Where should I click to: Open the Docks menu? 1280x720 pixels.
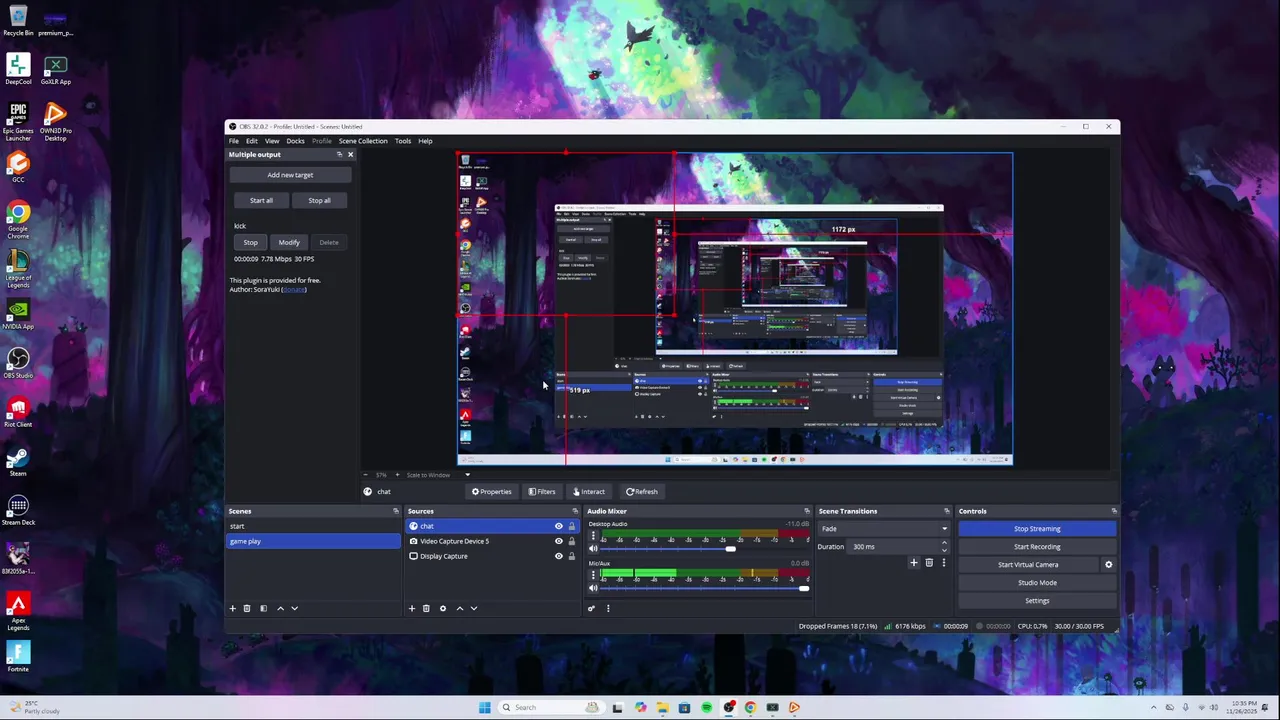pos(295,141)
